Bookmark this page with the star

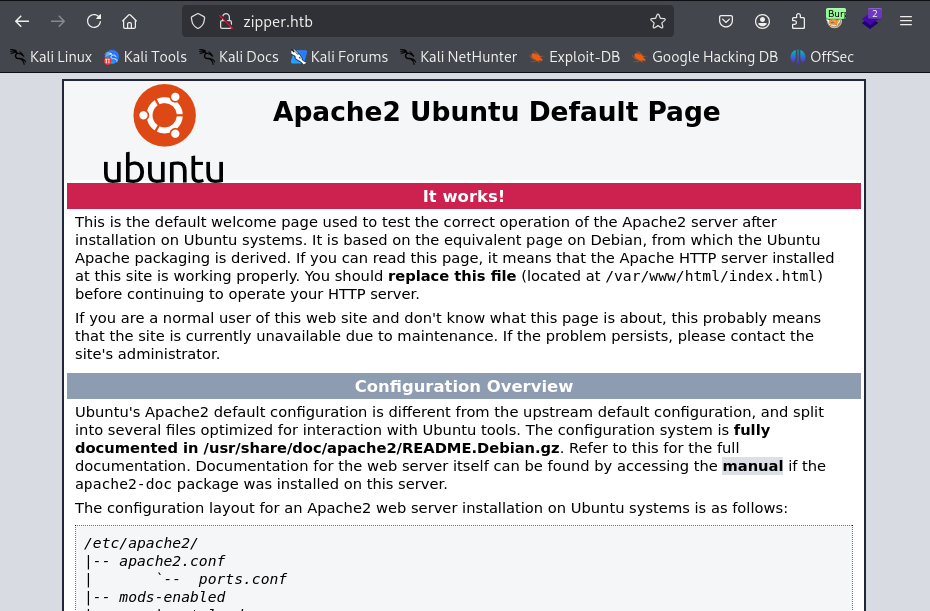pos(657,22)
